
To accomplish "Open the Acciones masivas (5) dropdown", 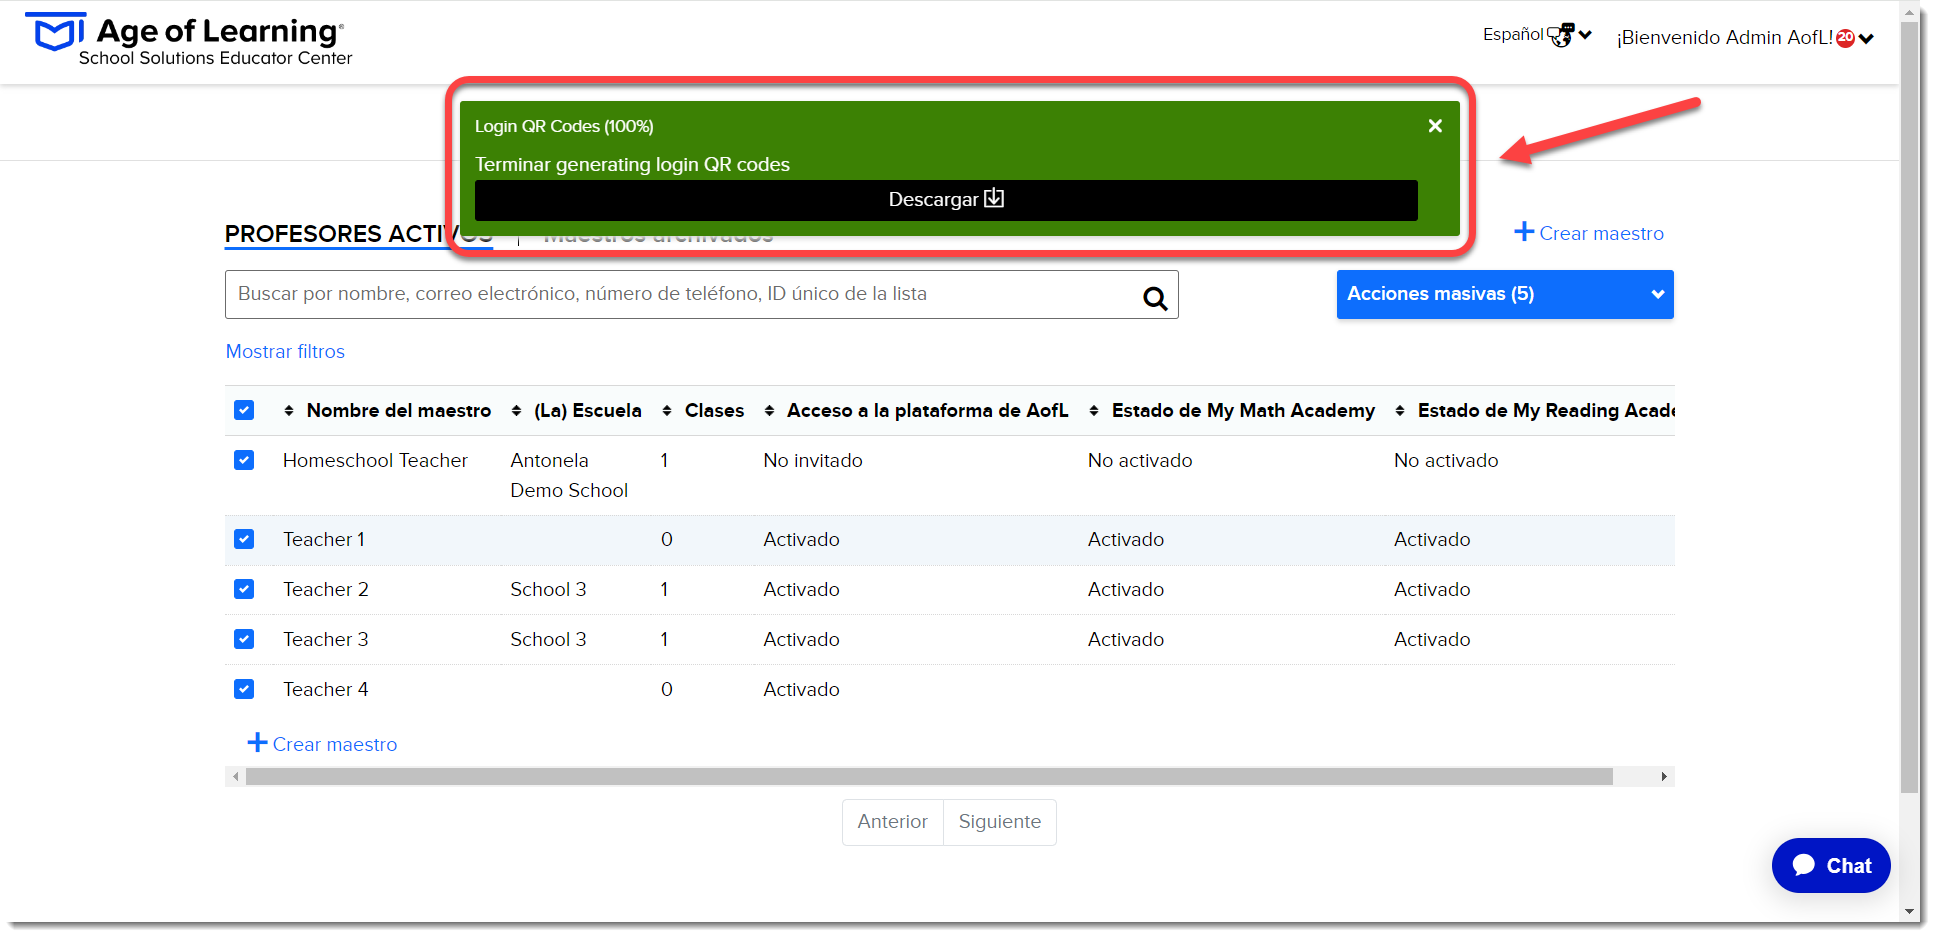I will coord(1505,294).
